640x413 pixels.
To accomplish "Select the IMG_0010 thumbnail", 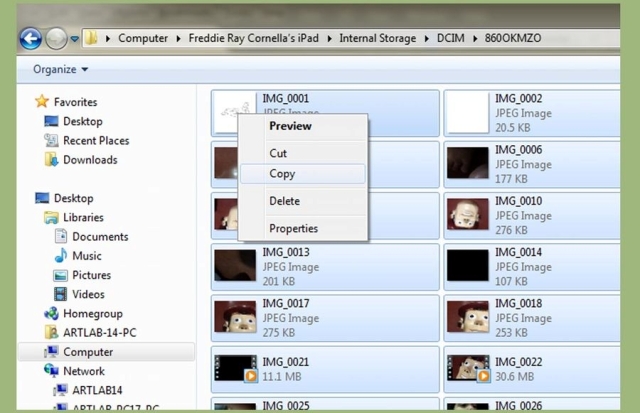I will [468, 214].
